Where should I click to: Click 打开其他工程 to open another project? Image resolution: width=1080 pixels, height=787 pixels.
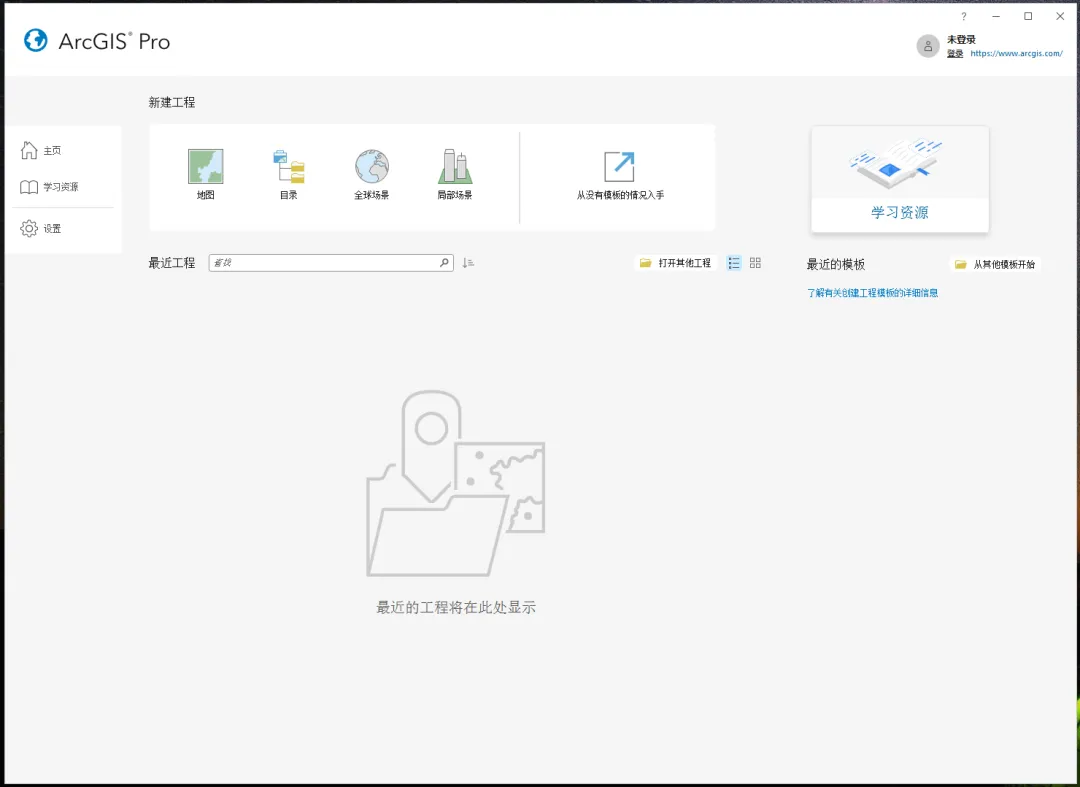(676, 263)
